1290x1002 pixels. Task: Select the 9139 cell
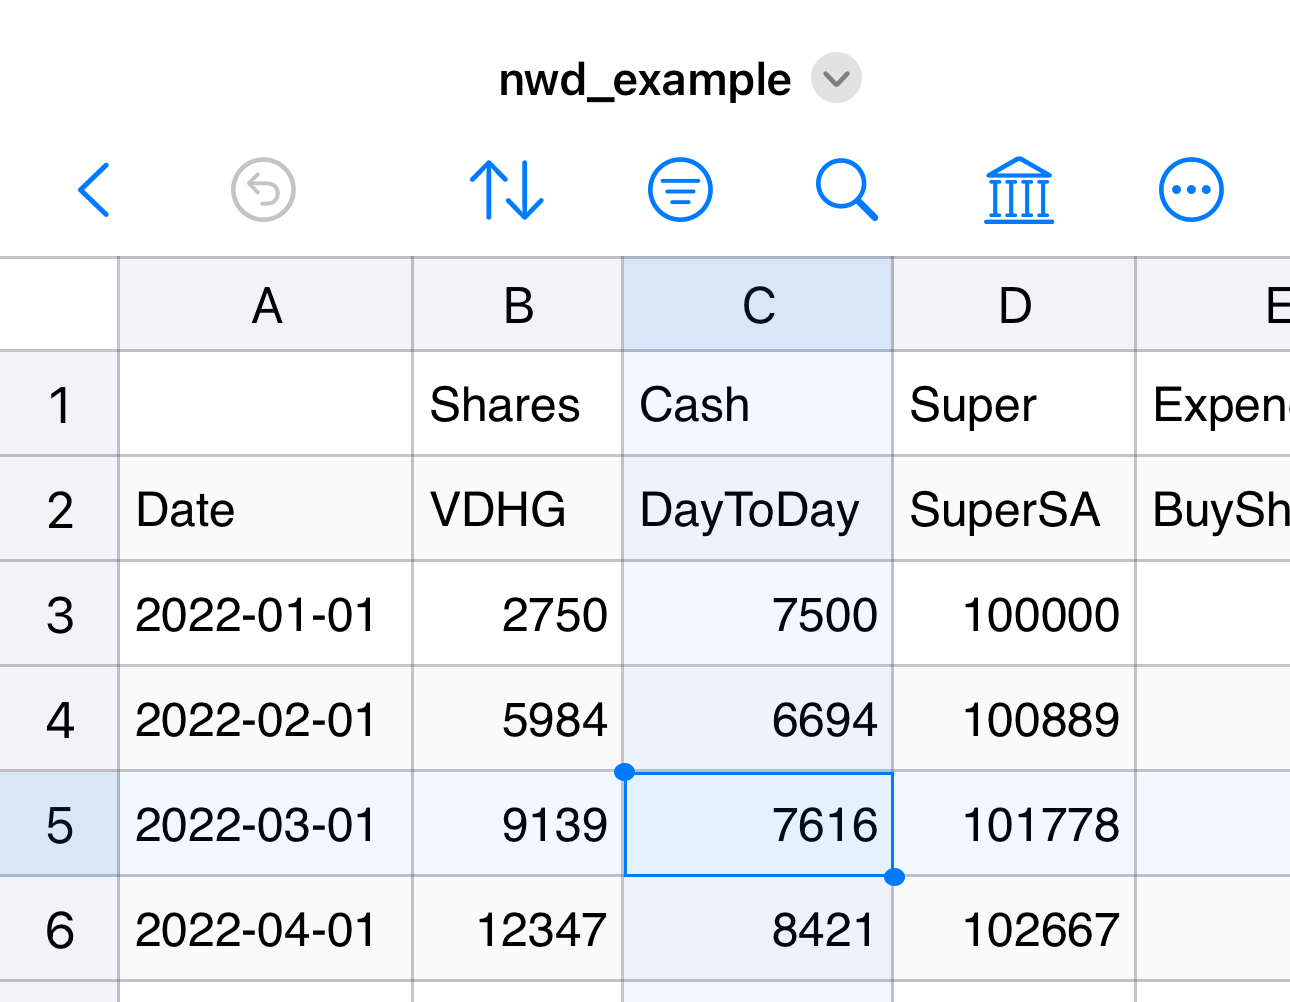pos(518,824)
